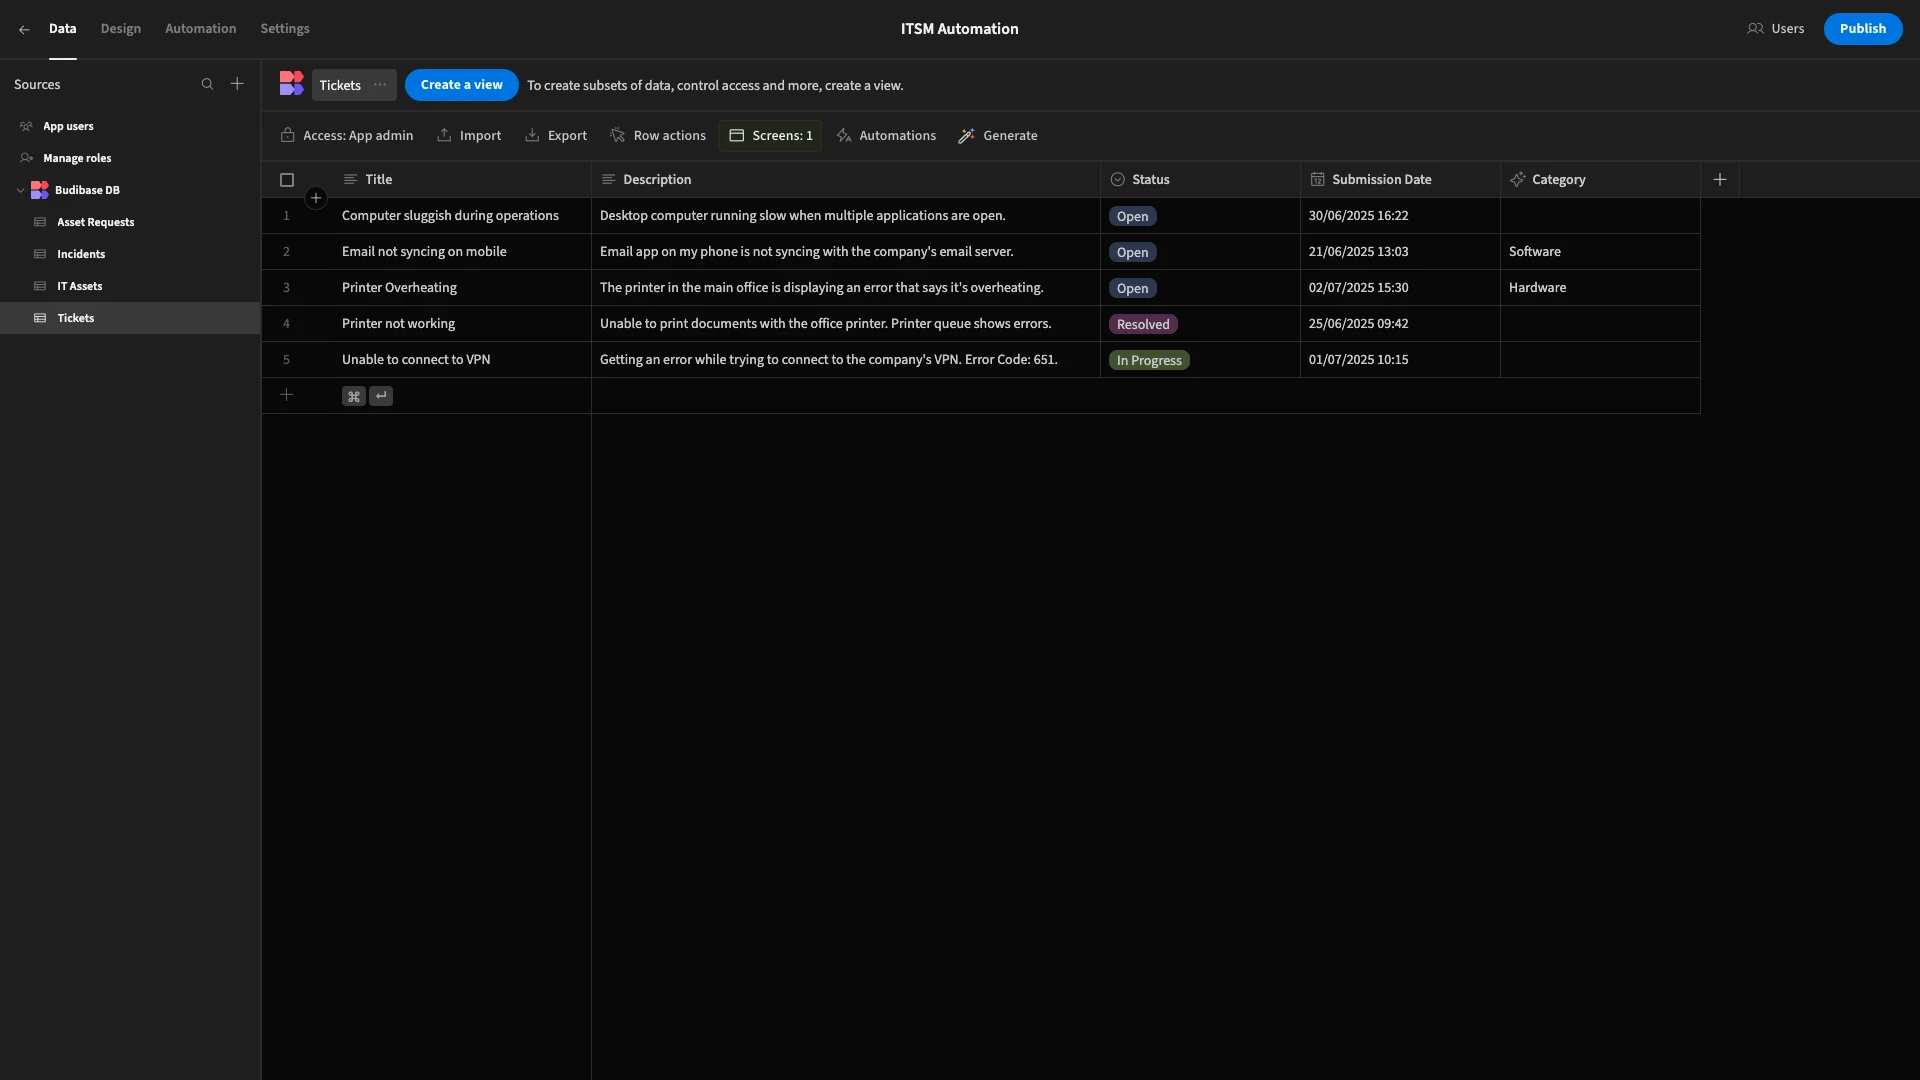Viewport: 1920px width, 1080px height.
Task: Click the date 25/06/2025 09:42
Action: (x=1358, y=324)
